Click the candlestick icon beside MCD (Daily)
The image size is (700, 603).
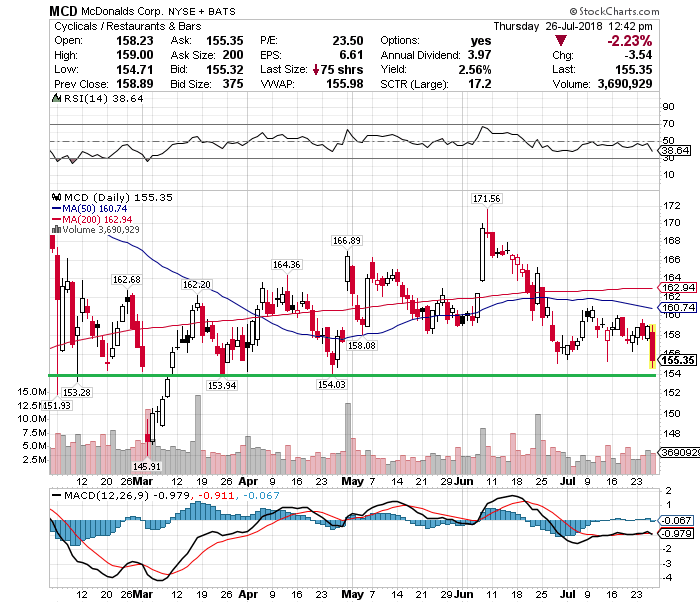[x=56, y=197]
